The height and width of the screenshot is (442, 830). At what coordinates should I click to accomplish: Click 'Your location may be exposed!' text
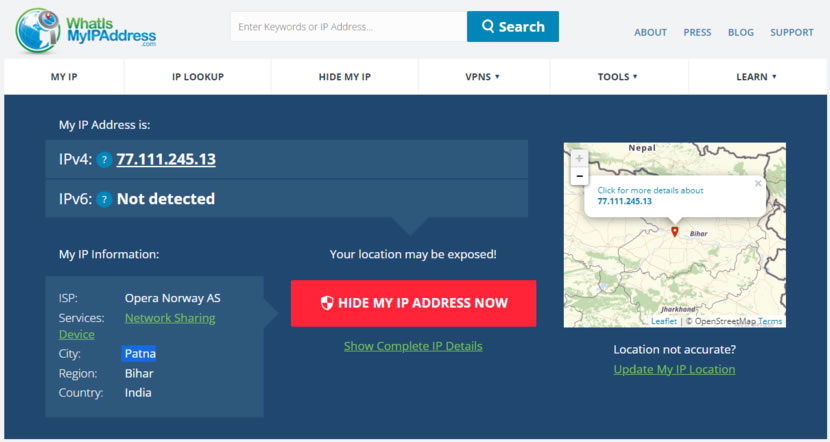pyautogui.click(x=413, y=255)
